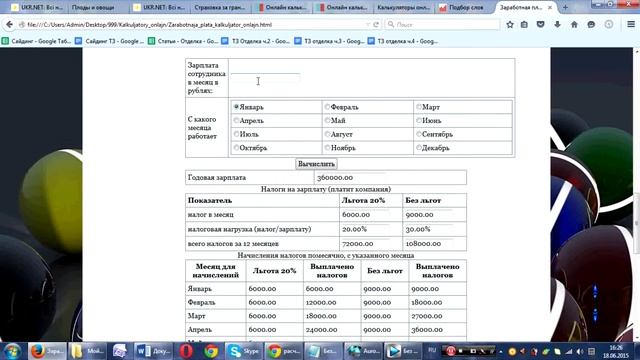Select the Июнь radio button

[x=419, y=120]
